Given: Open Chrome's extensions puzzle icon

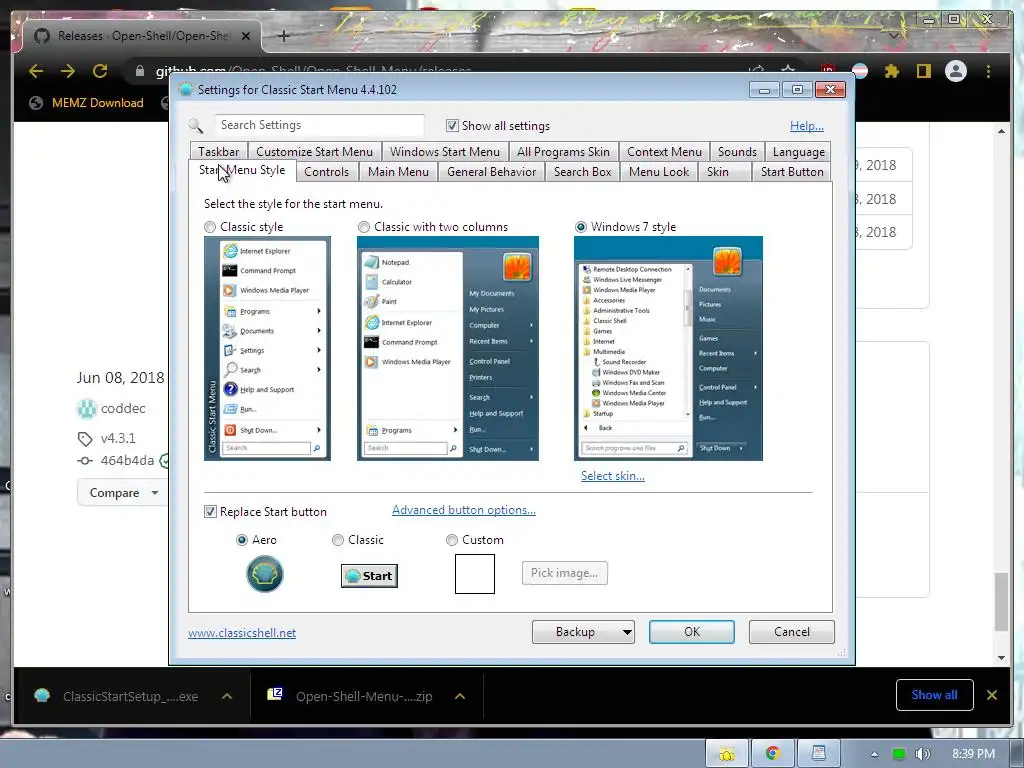Looking at the screenshot, I should (891, 71).
